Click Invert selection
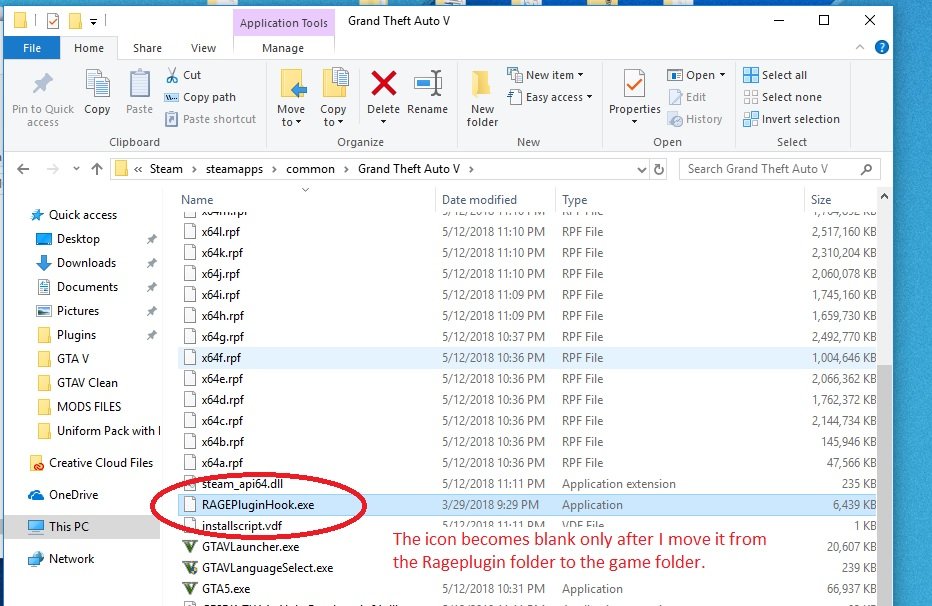Viewport: 932px width, 606px height. coord(791,119)
